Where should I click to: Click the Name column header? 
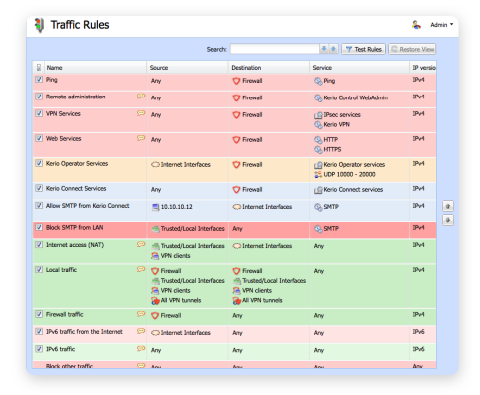(96, 68)
